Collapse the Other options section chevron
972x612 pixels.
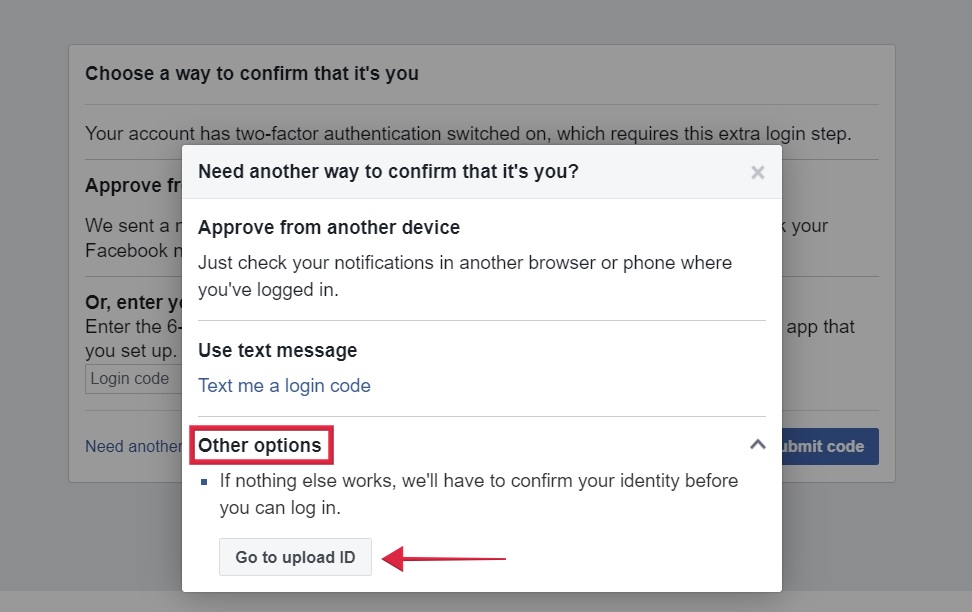tap(757, 444)
